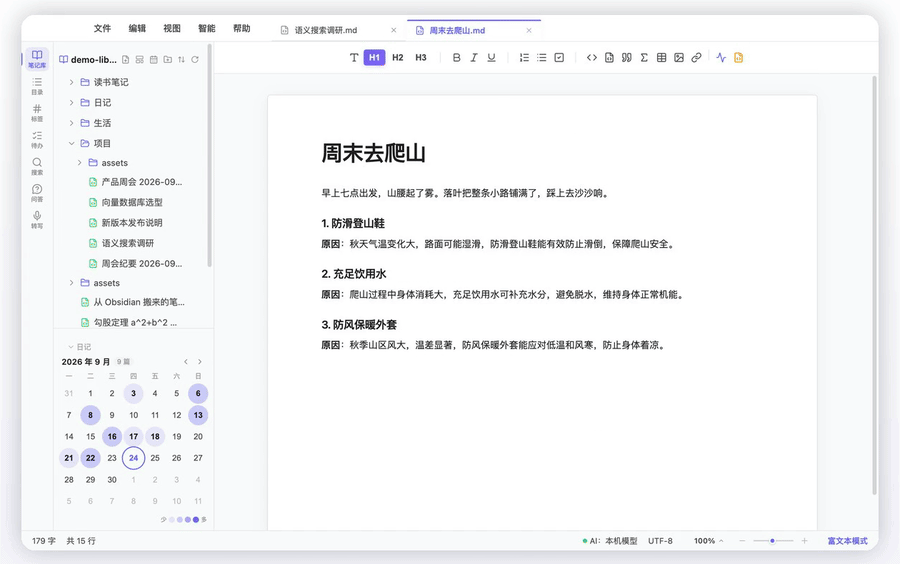Toggle underline formatting

[491, 57]
